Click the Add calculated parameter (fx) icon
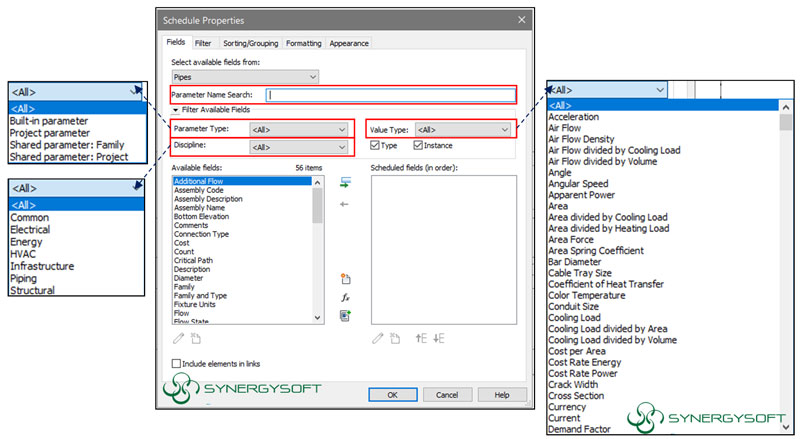Screen dimensions: 800x439 coord(345,297)
